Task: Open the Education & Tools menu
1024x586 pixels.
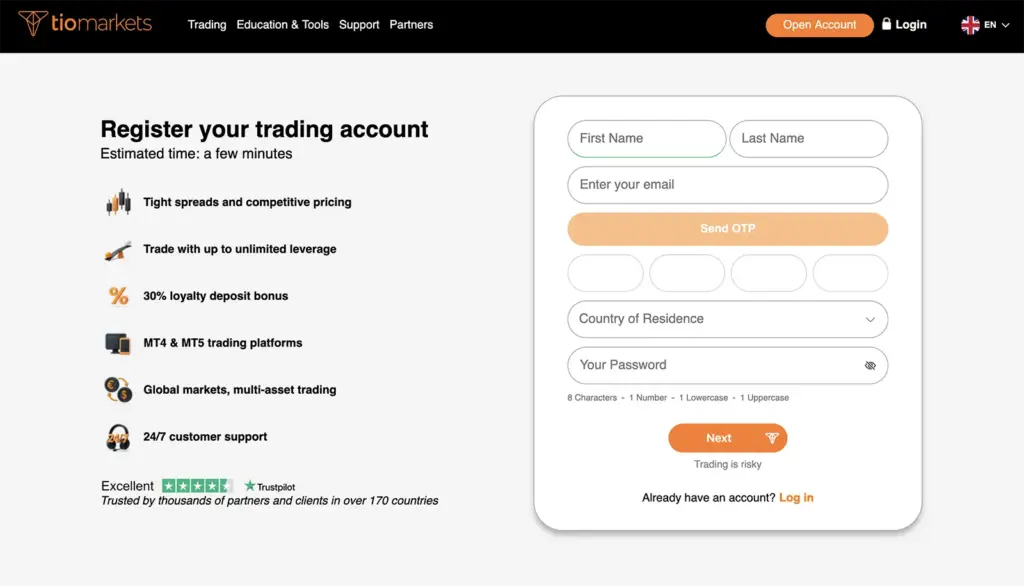Action: click(283, 24)
